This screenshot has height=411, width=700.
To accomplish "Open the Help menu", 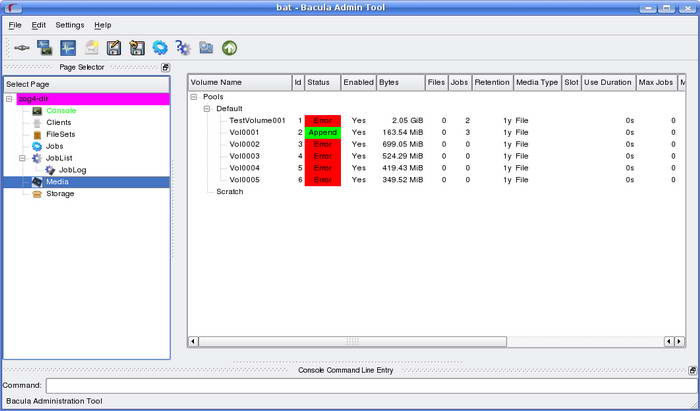I will [x=103, y=25].
